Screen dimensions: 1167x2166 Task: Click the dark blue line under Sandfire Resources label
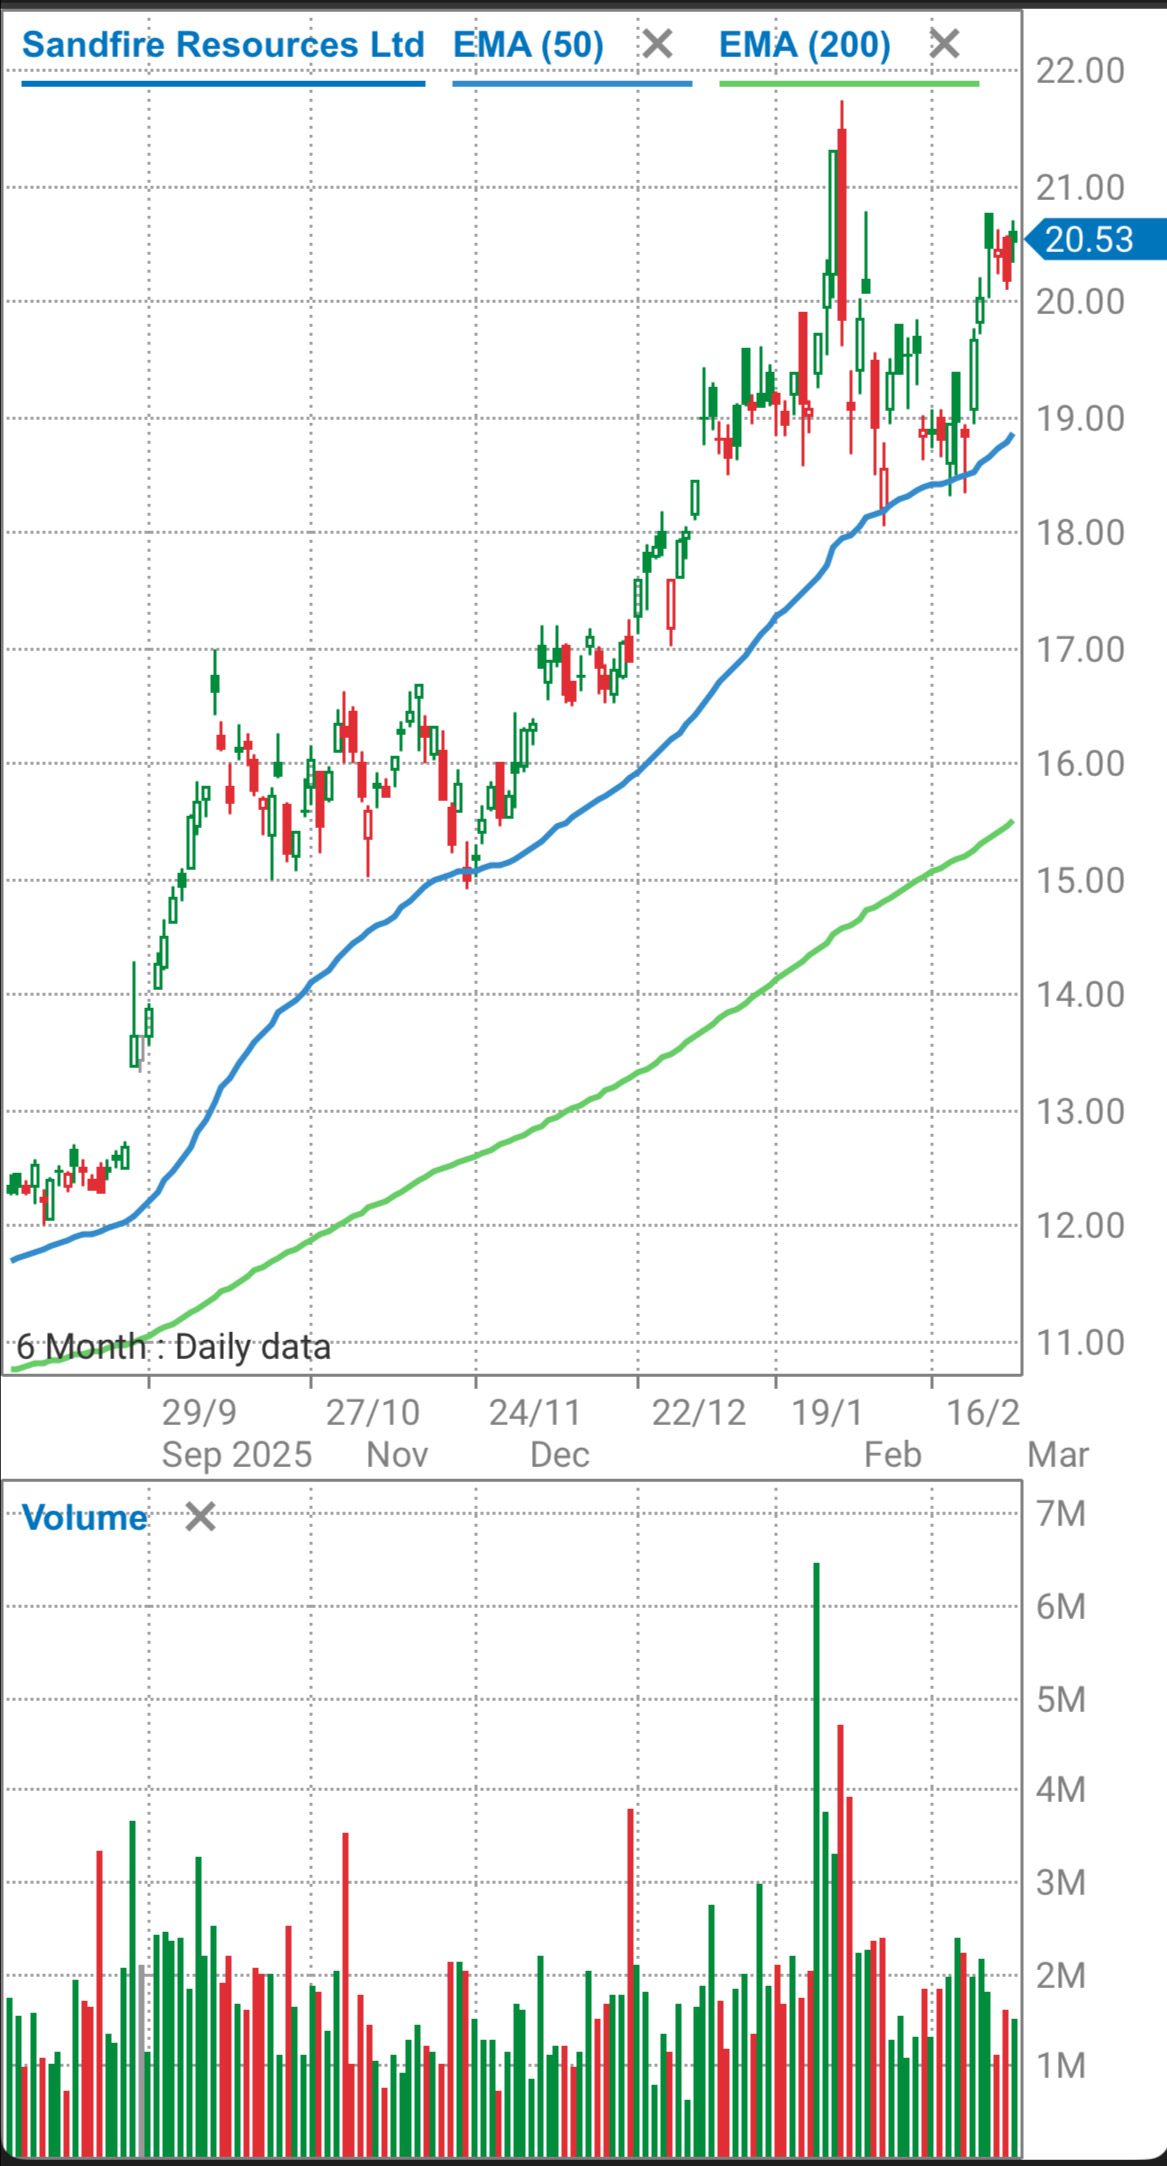(223, 84)
